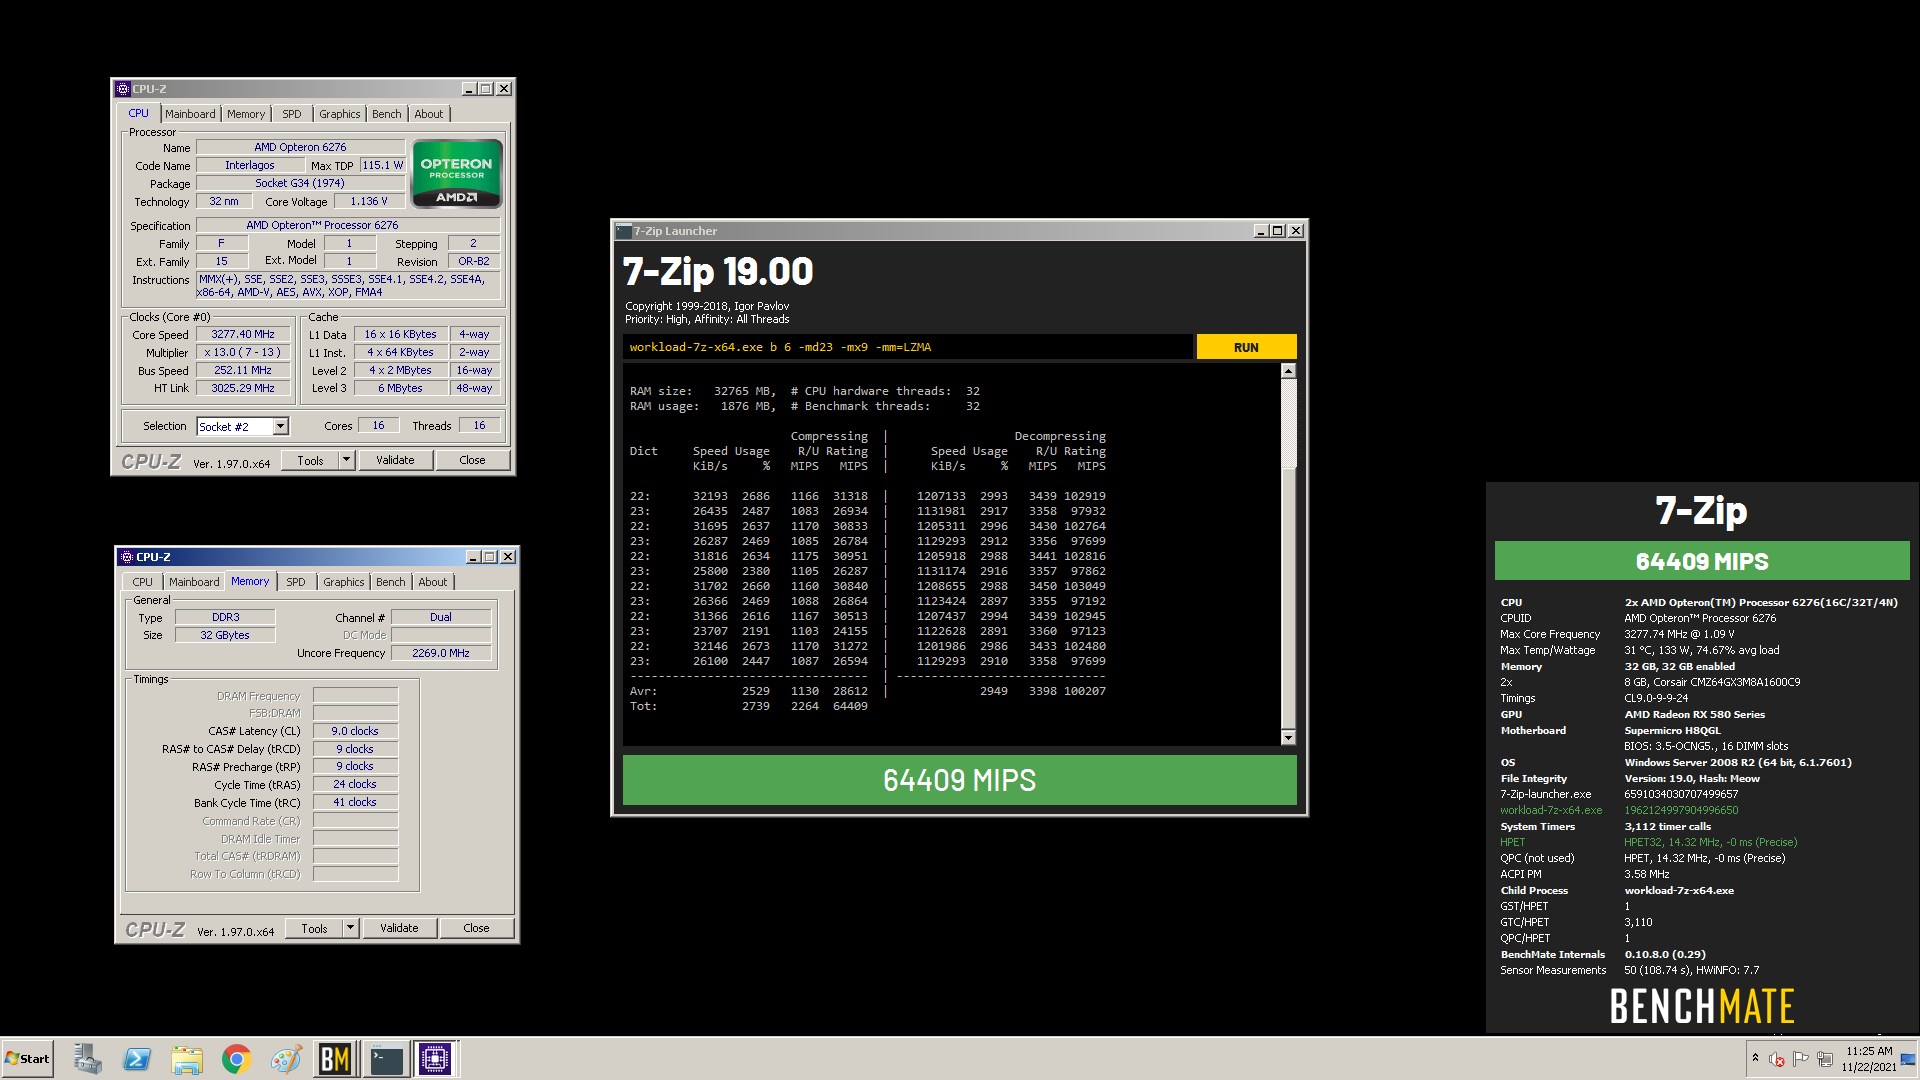Open Memory tab in the upper CPU-Z window
The width and height of the screenshot is (1920, 1080).
(246, 114)
